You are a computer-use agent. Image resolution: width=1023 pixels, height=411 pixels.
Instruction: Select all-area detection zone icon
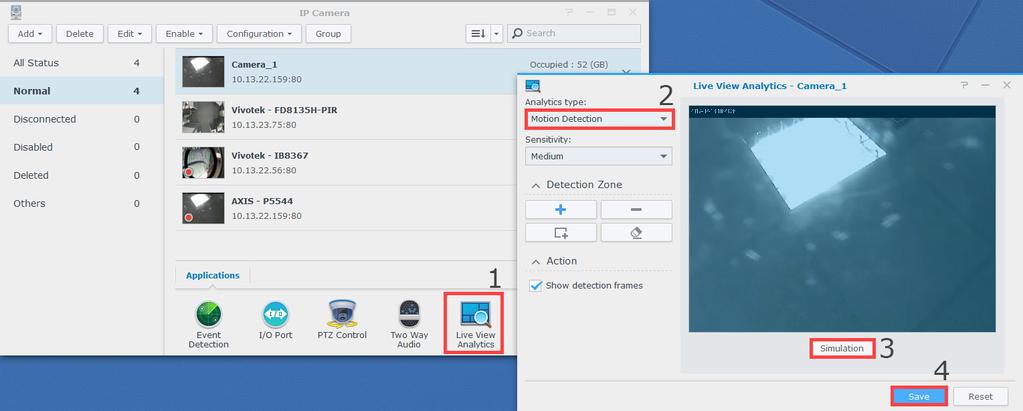tap(560, 232)
